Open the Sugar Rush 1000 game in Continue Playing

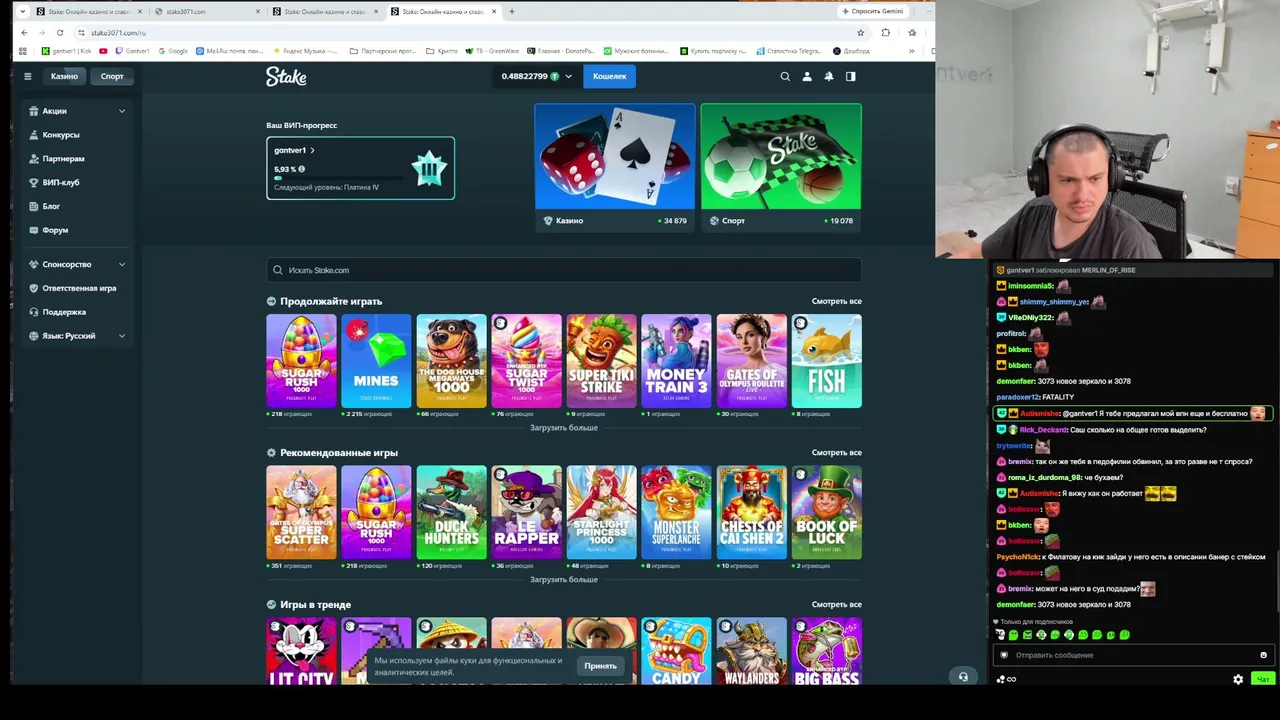301,361
